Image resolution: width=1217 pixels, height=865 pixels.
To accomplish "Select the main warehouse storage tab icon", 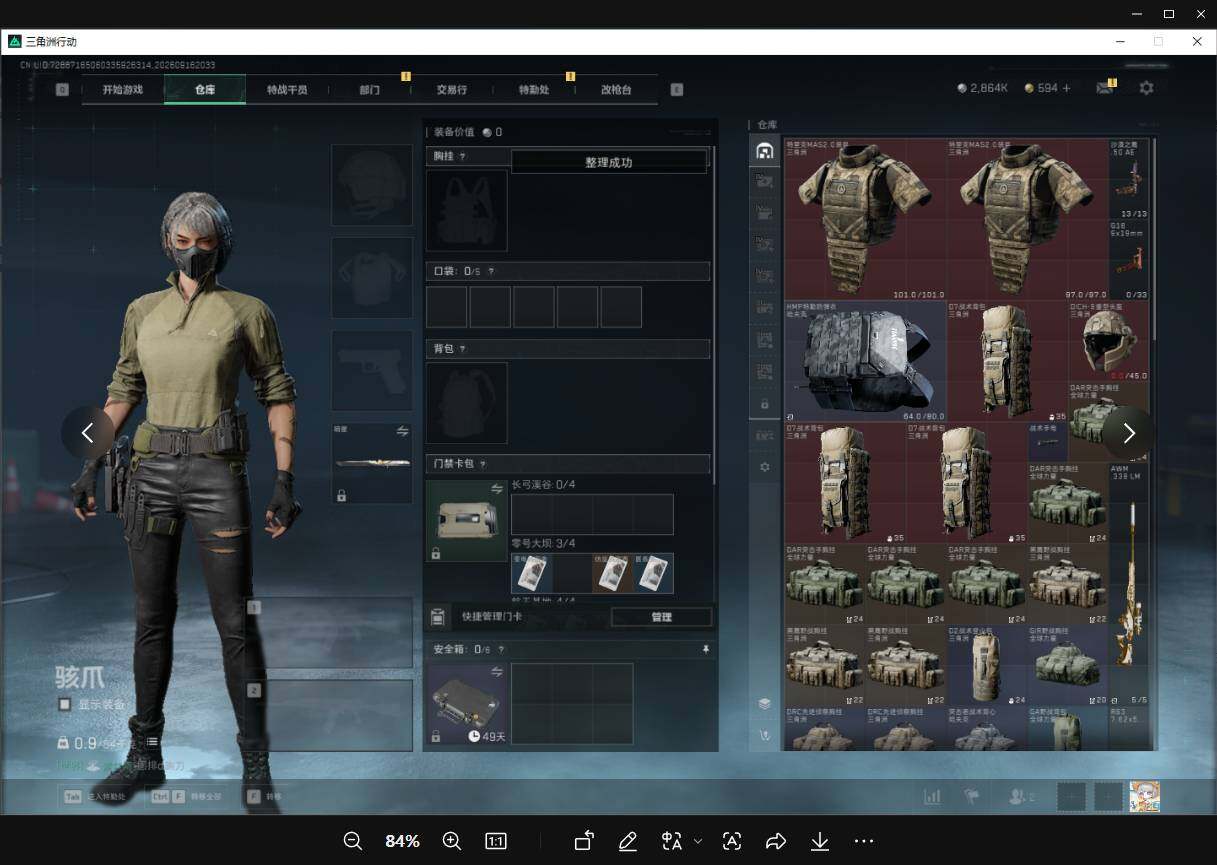I will pos(765,151).
